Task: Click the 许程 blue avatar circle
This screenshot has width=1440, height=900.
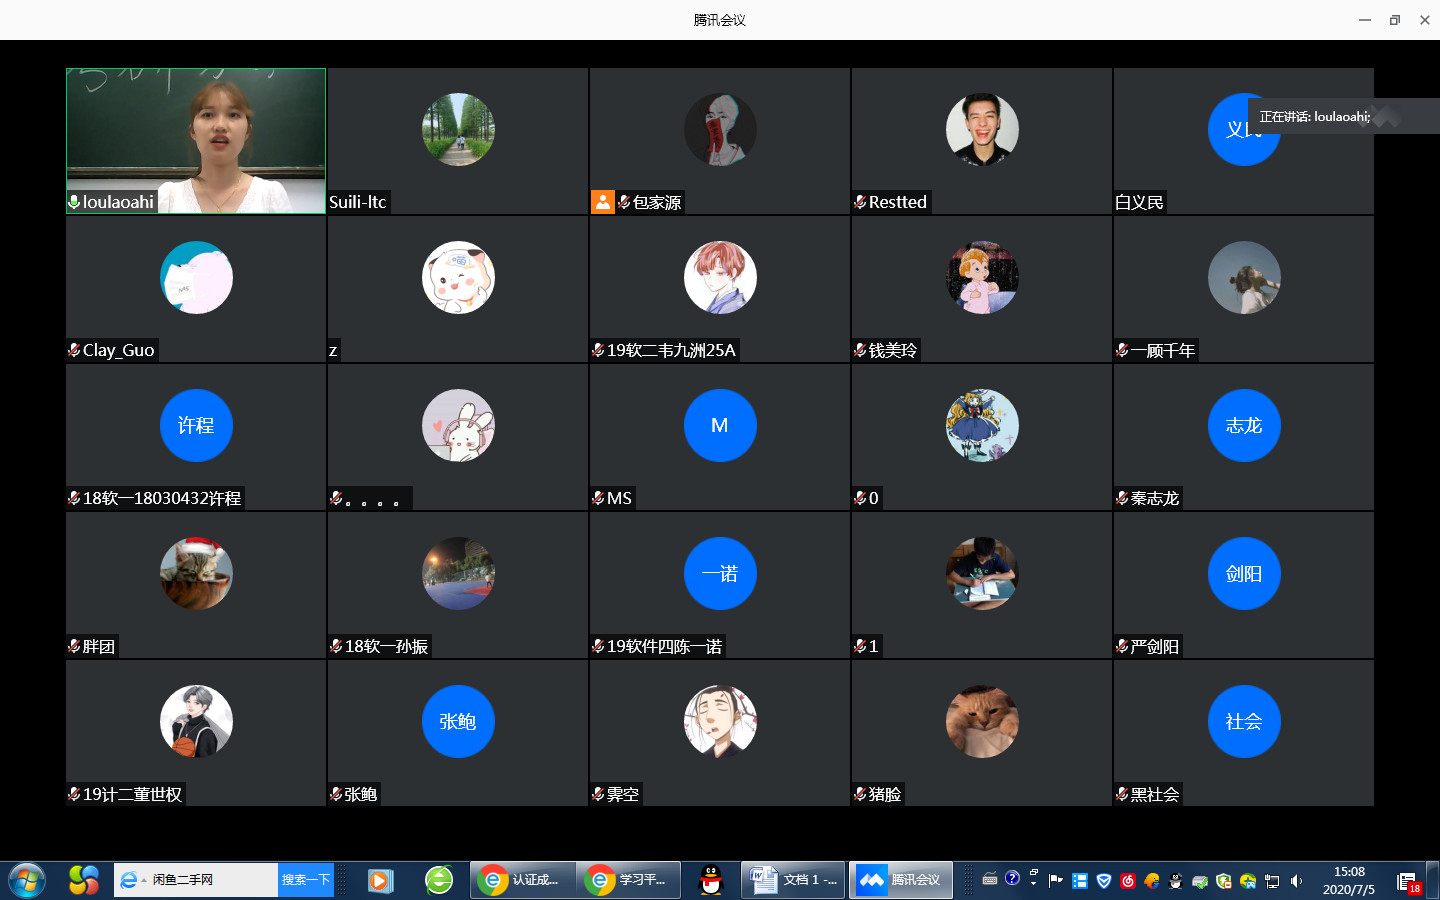Action: (x=196, y=425)
